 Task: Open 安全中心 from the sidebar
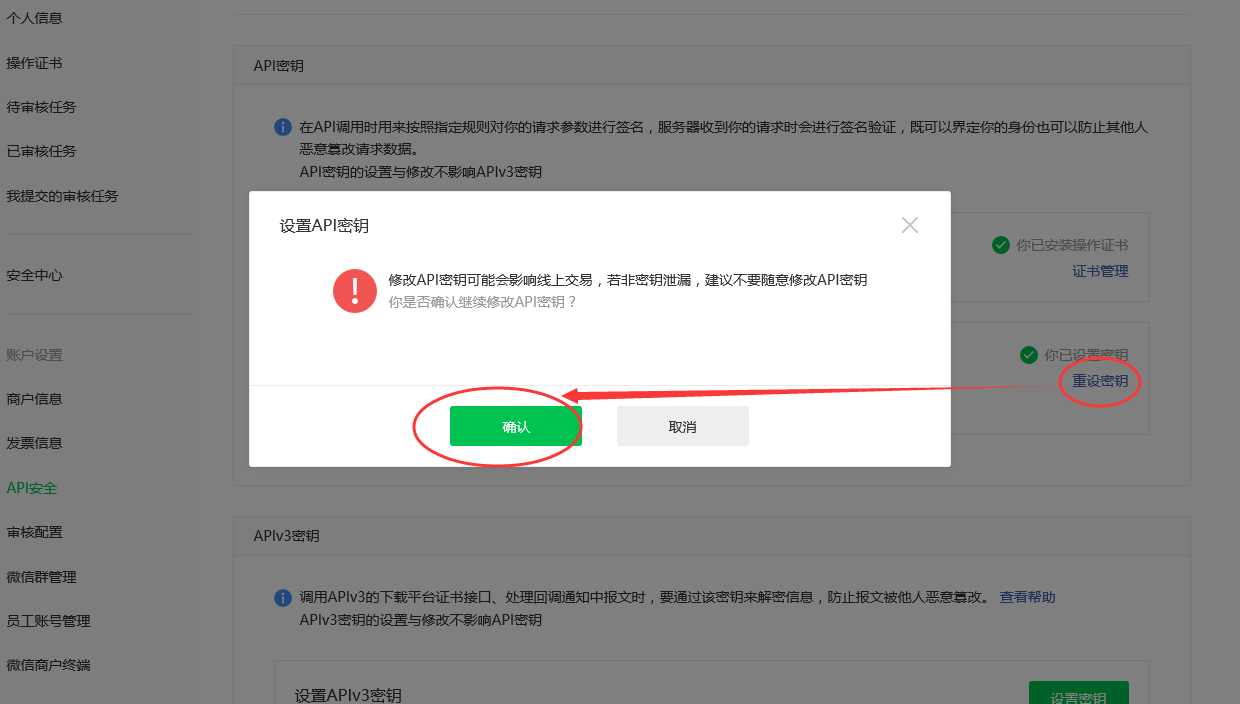point(34,275)
